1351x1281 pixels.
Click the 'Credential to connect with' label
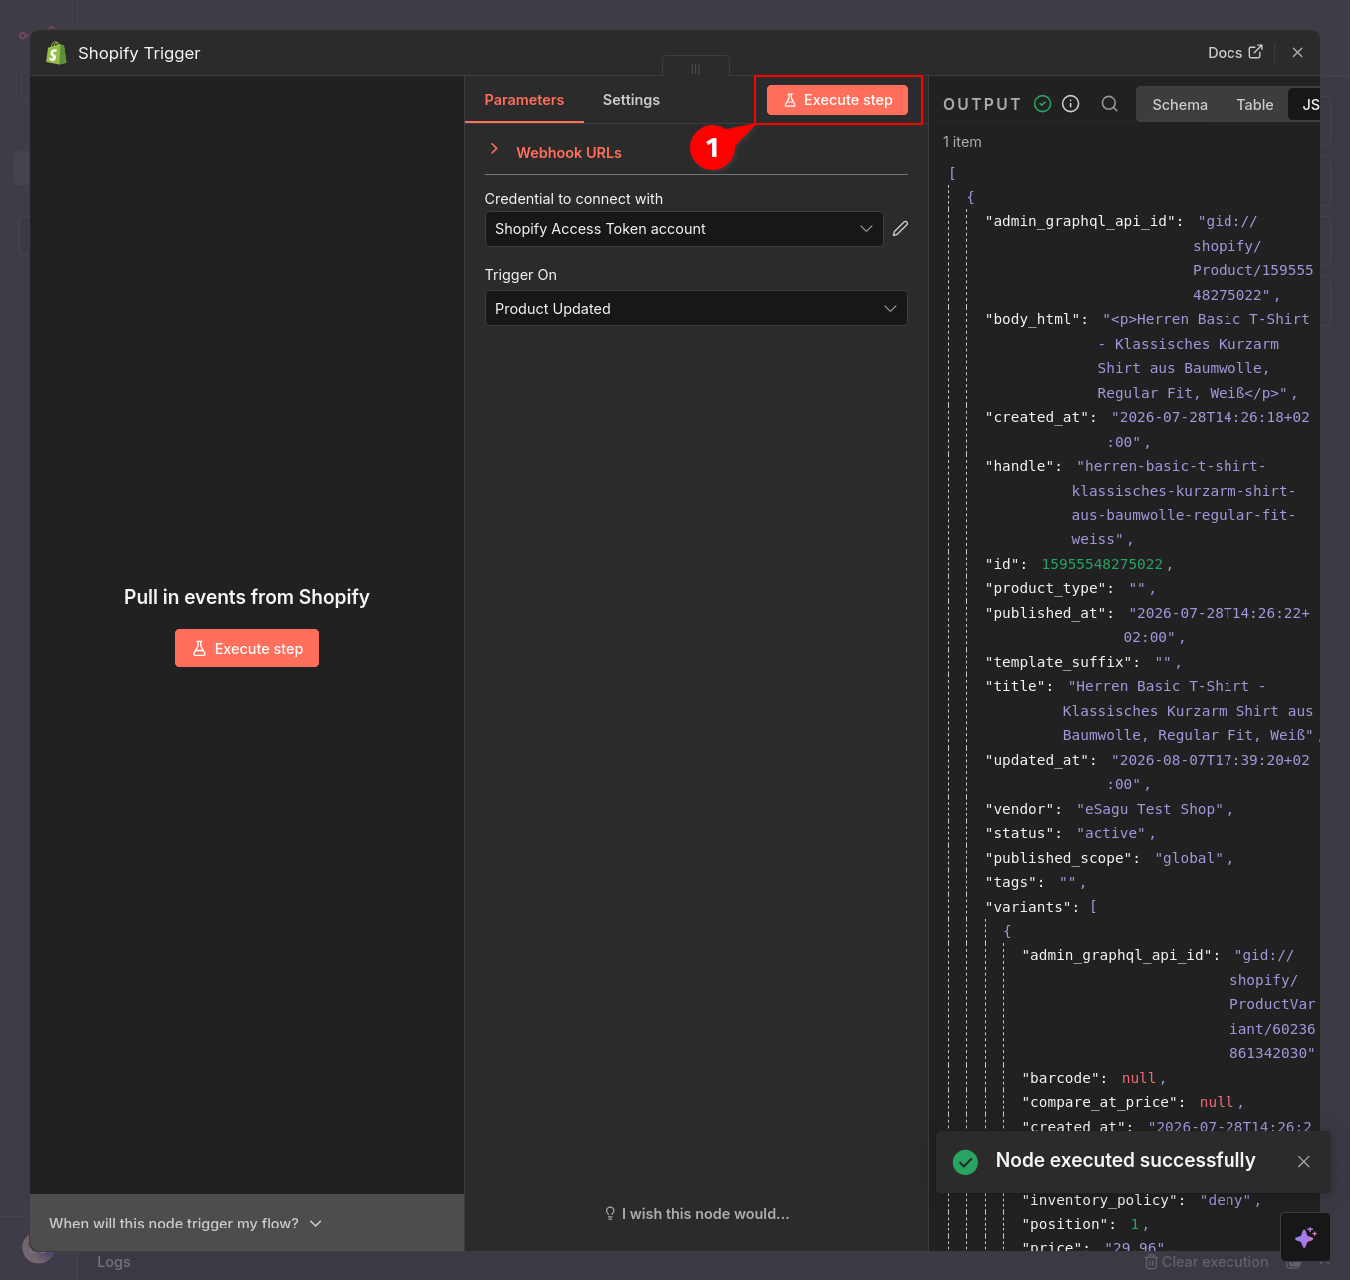coord(574,199)
